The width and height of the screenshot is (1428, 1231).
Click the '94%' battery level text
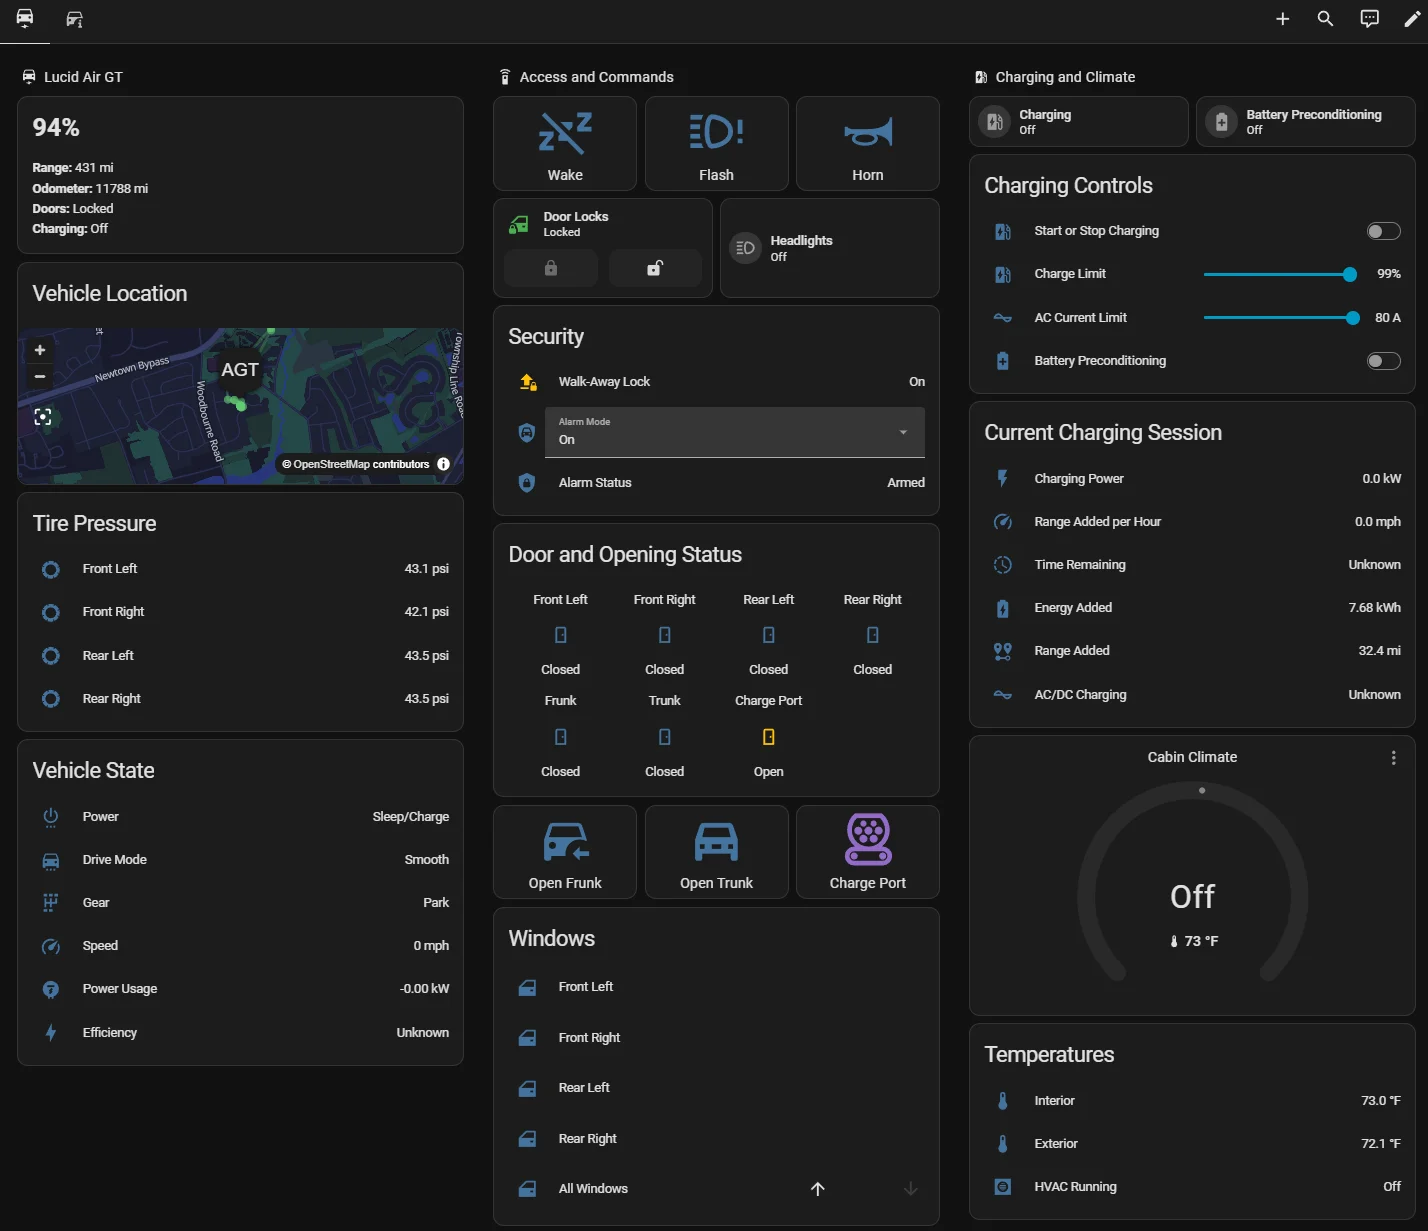[x=56, y=128]
